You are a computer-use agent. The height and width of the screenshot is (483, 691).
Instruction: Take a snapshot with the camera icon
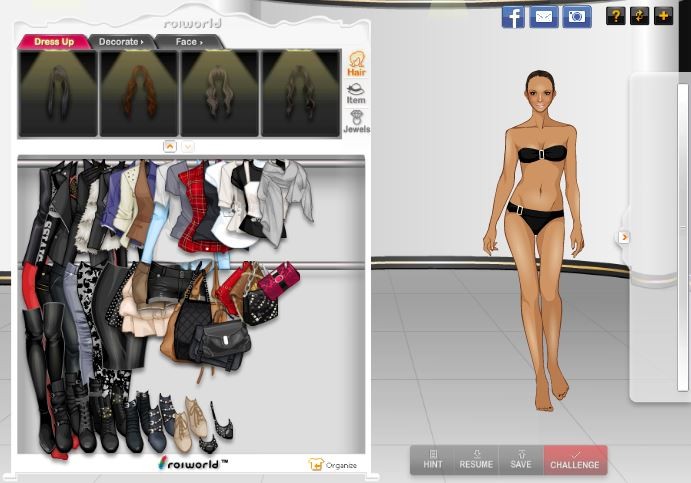click(575, 16)
